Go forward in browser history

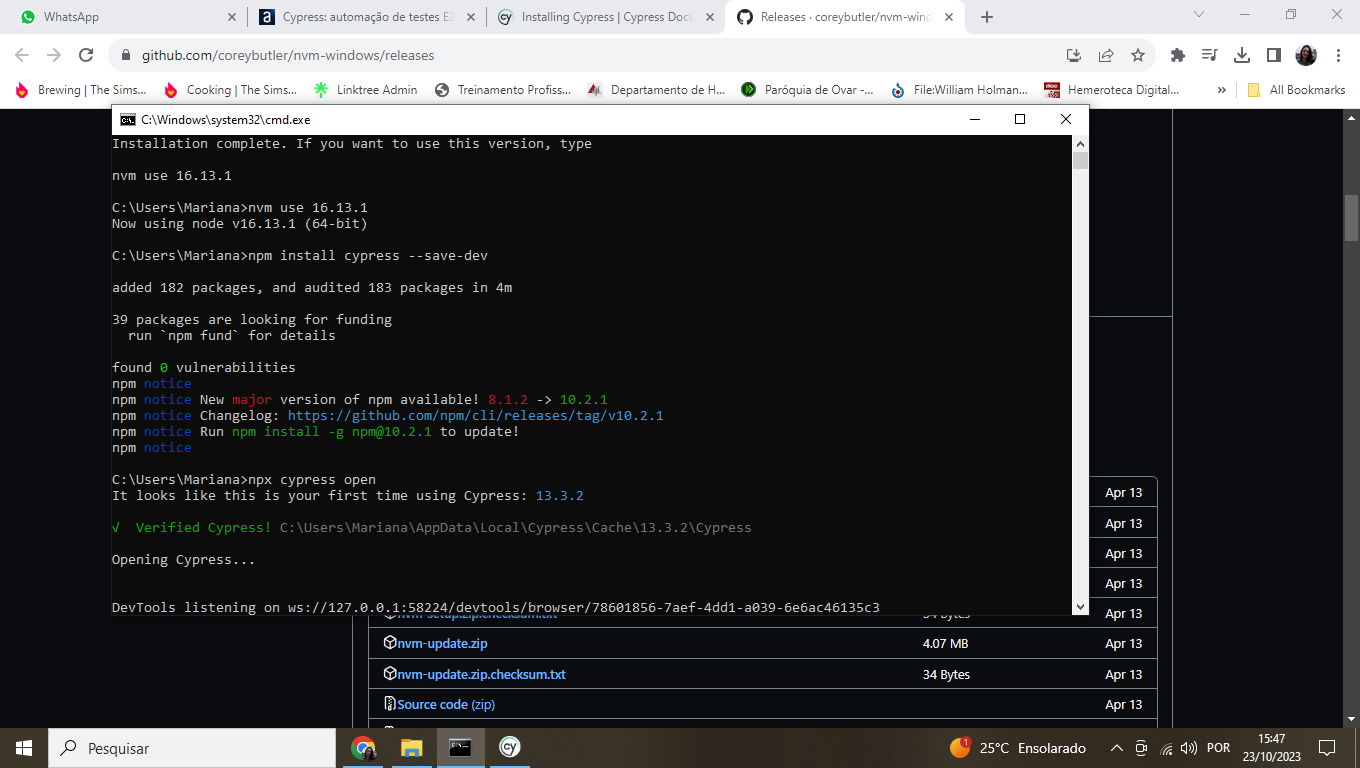click(54, 55)
